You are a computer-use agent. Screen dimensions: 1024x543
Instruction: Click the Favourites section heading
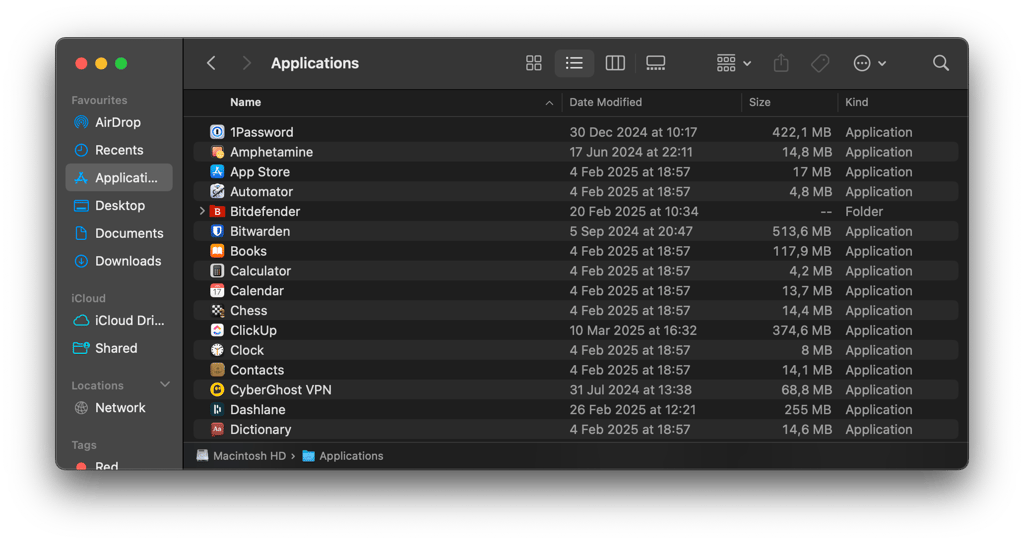99,100
